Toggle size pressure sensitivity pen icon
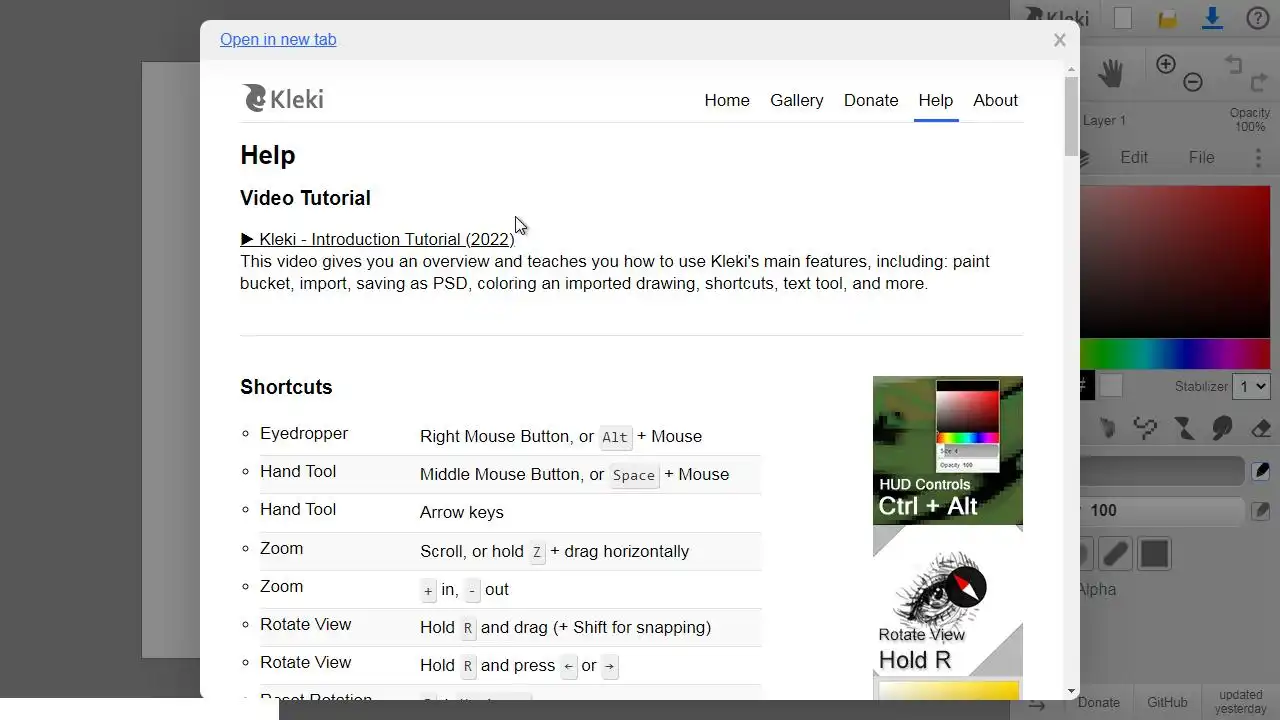The width and height of the screenshot is (1280, 720). 1261,471
